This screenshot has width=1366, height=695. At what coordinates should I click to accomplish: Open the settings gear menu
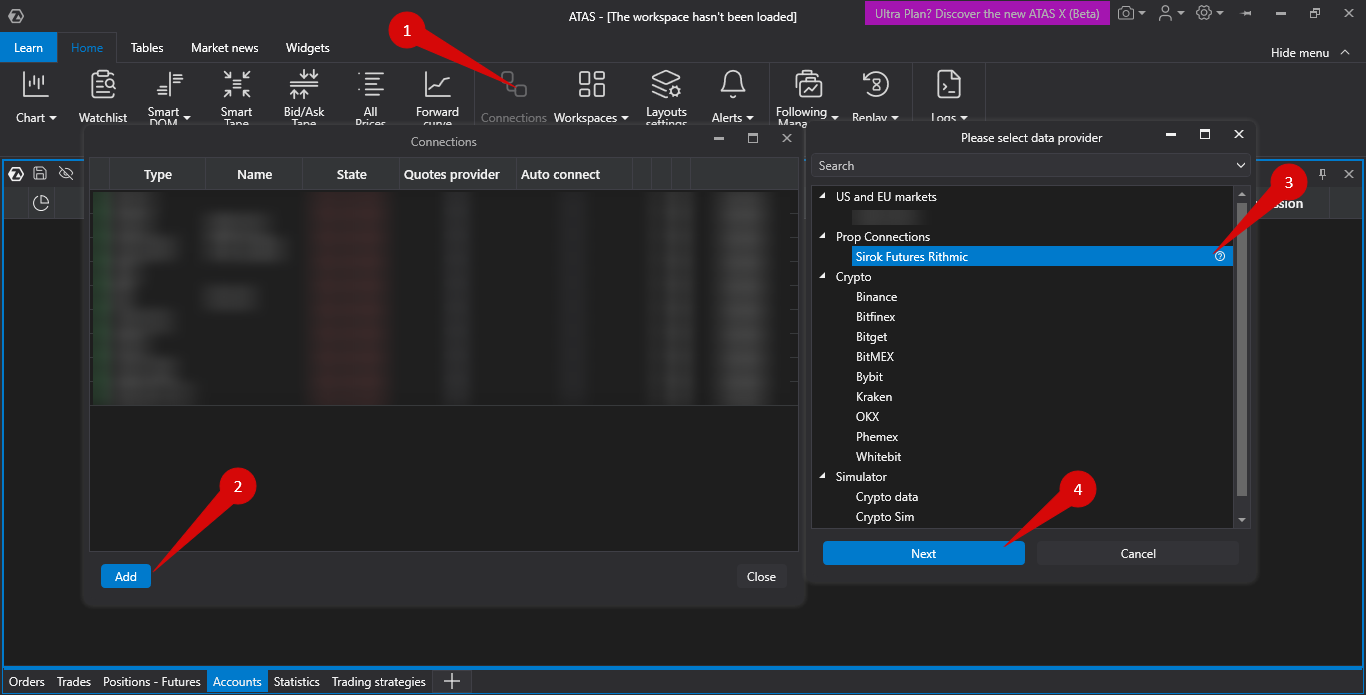(x=1204, y=13)
